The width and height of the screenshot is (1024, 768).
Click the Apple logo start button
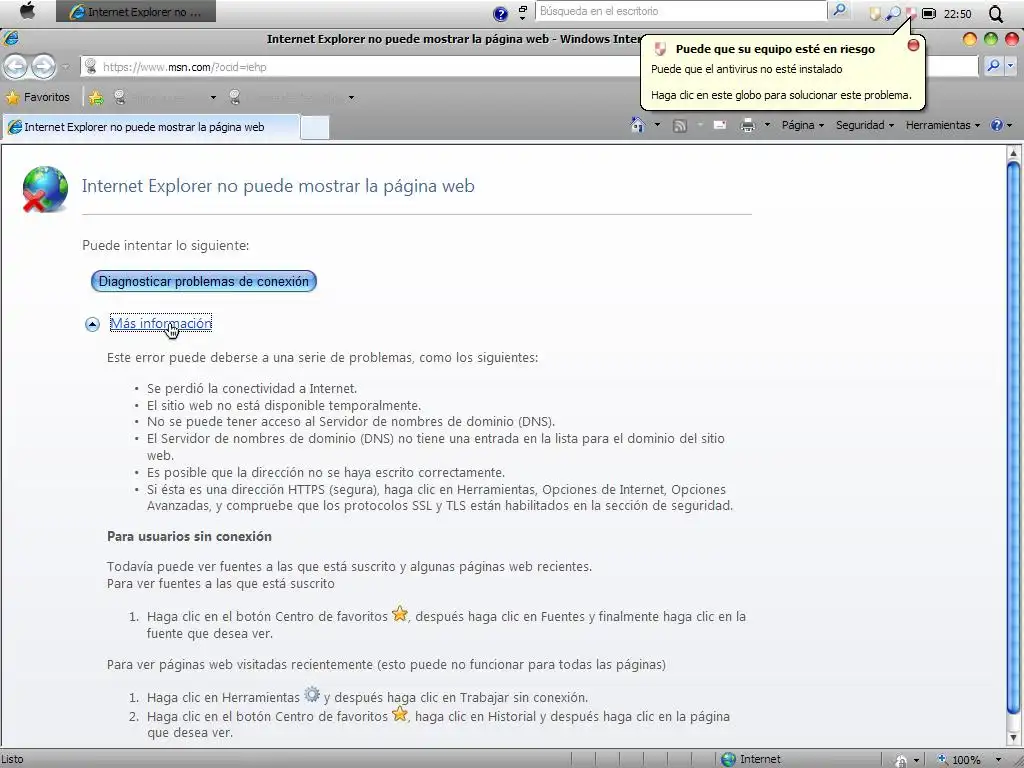(27, 11)
